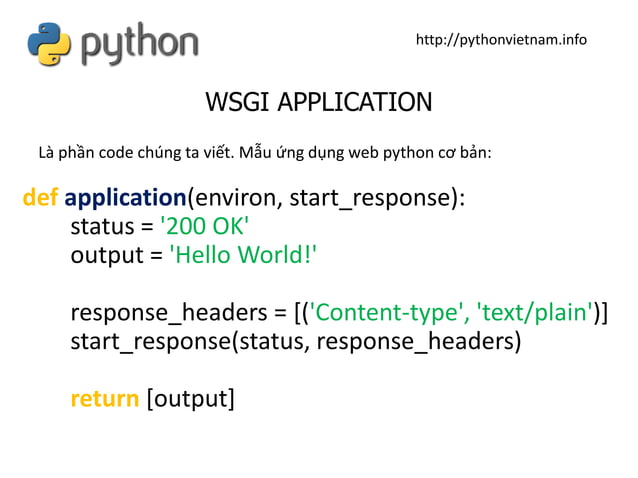Click the blue 'application' function name
This screenshot has width=638, height=478.
pyautogui.click(x=125, y=198)
